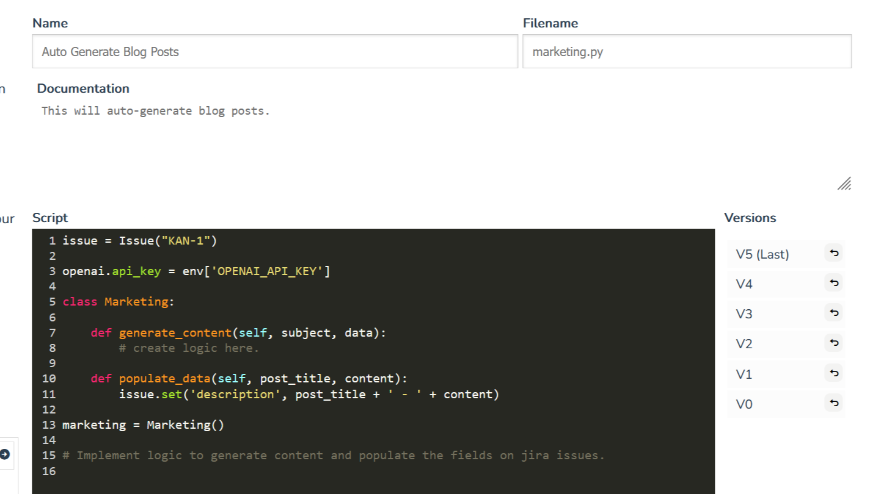Click the Documentation textarea resize handle
Image resolution: width=870 pixels, height=494 pixels.
click(x=844, y=184)
